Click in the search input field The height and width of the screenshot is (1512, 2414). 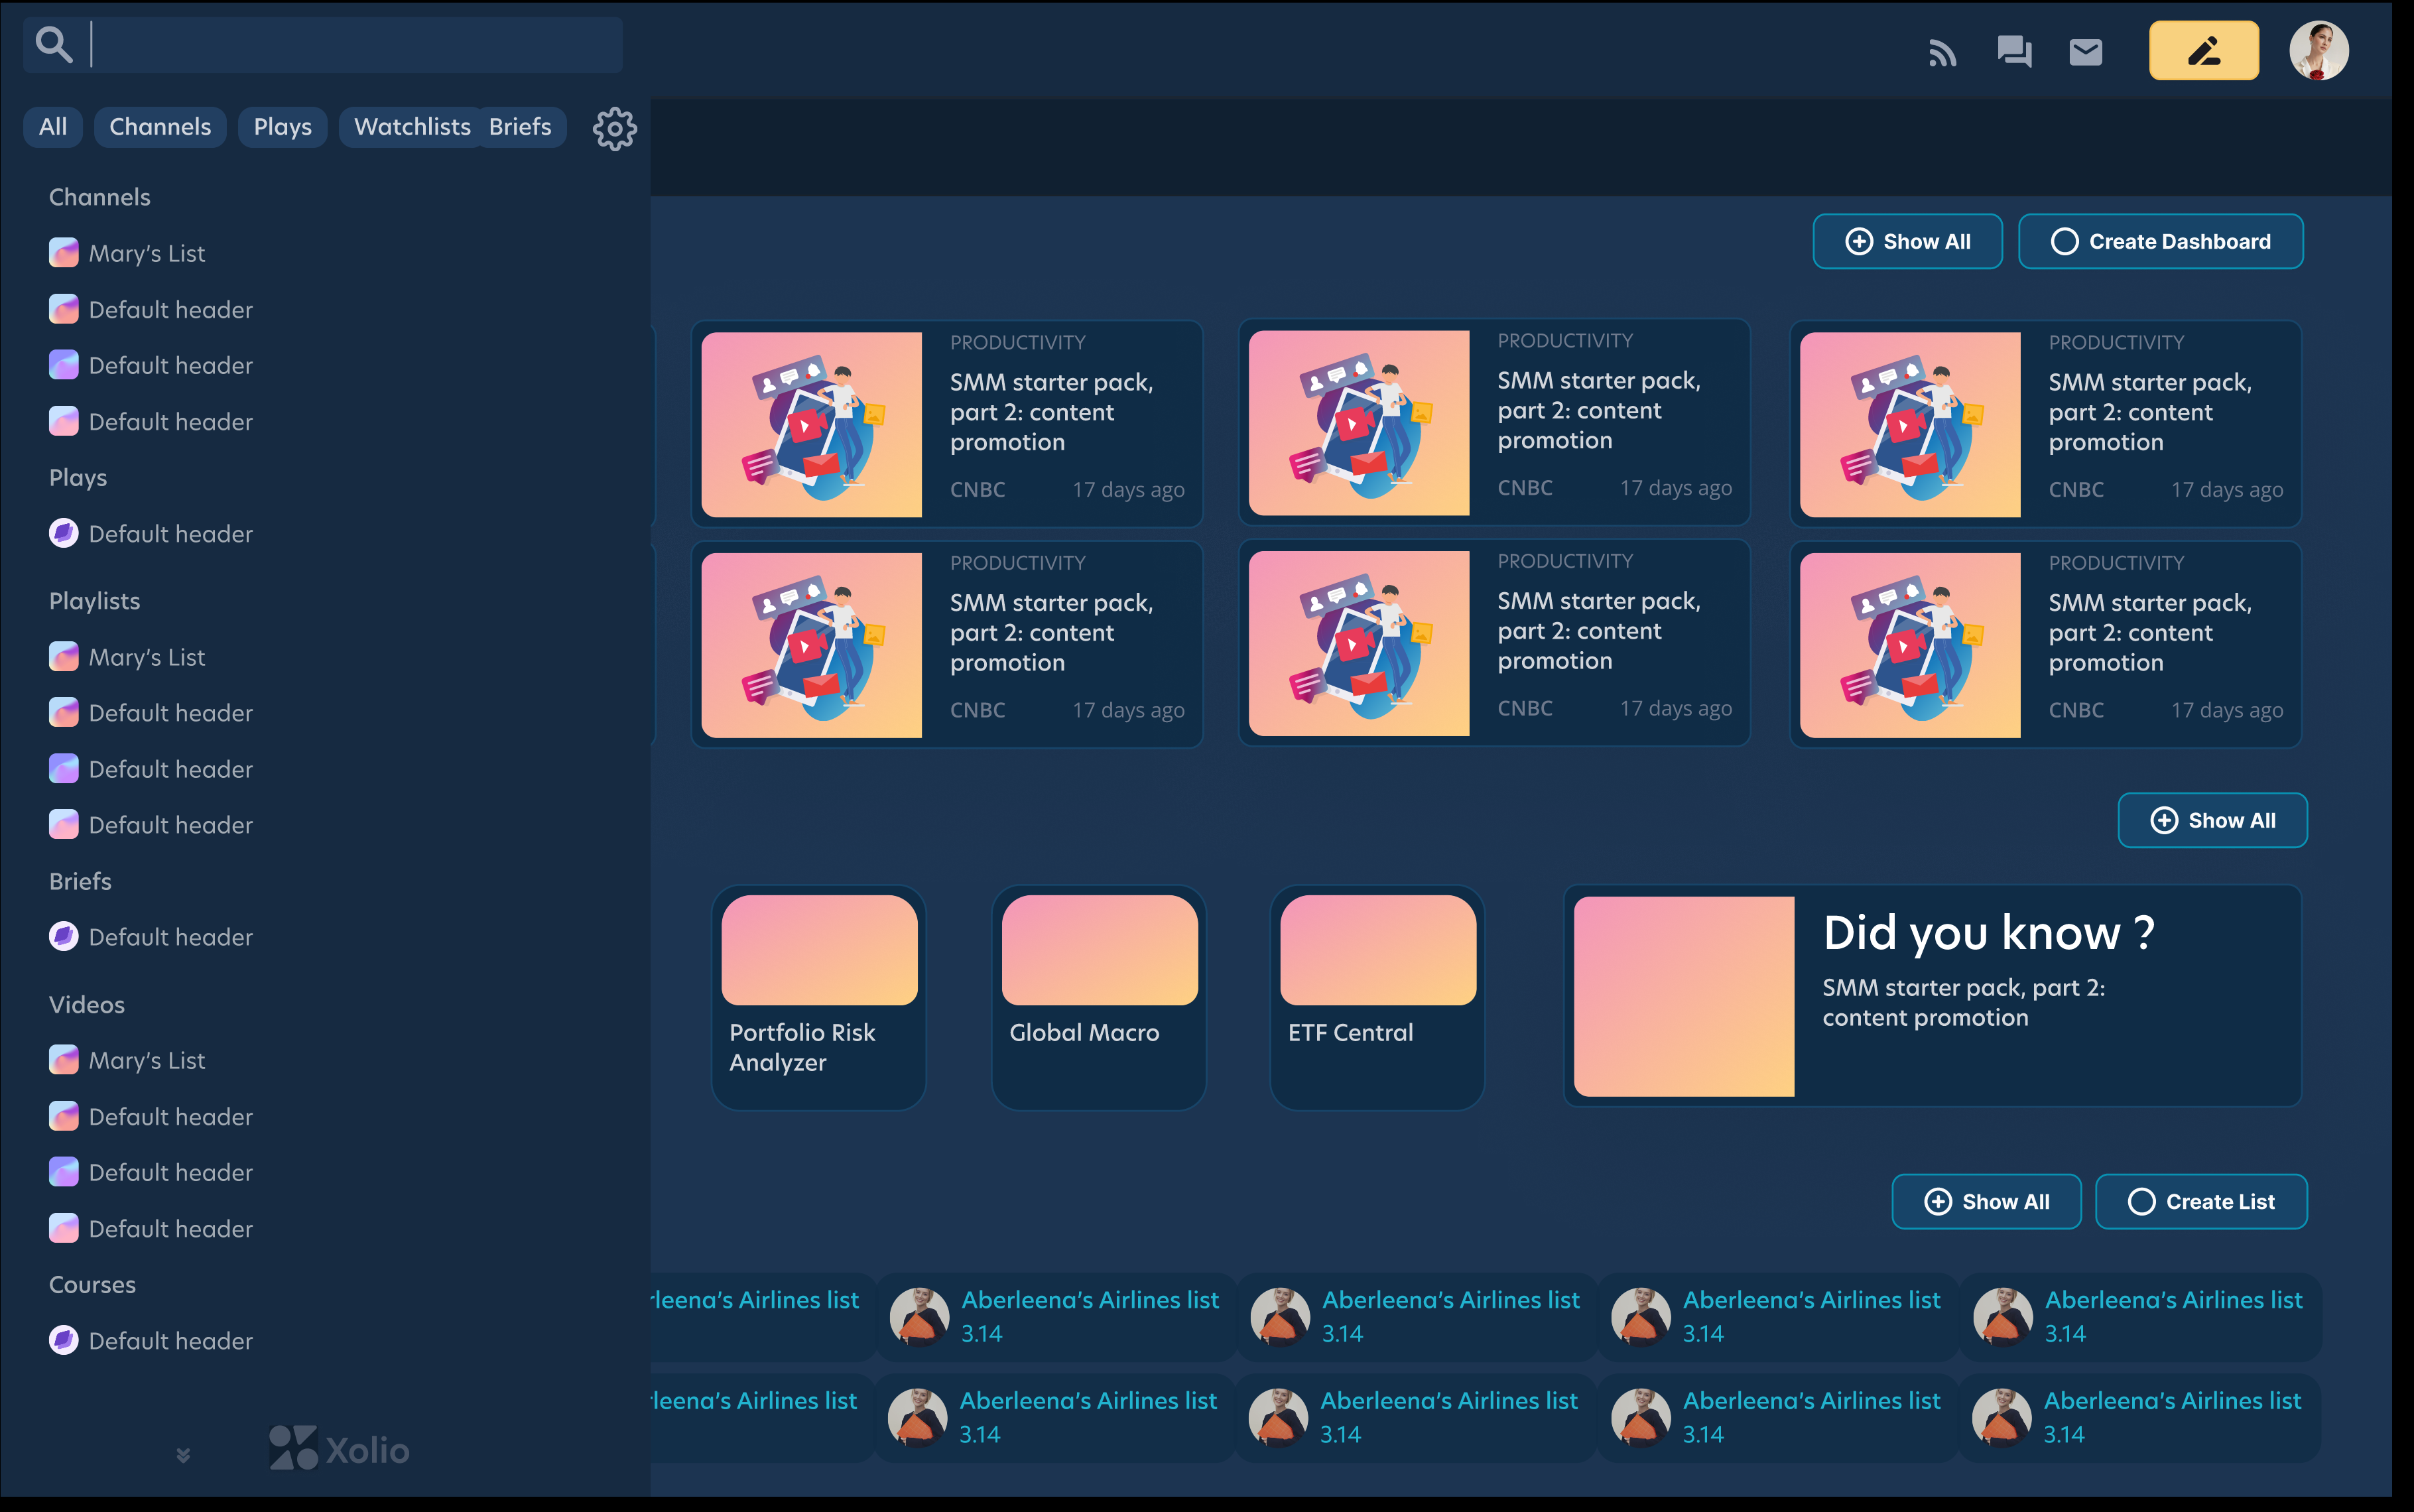point(355,45)
